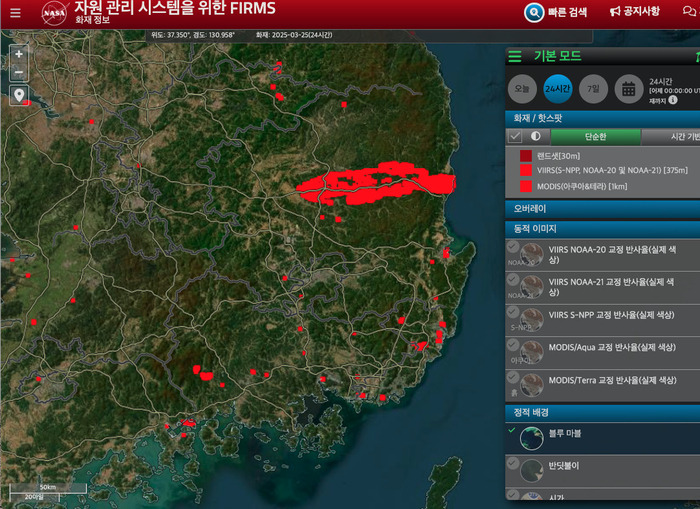This screenshot has width=700, height=509.
Task: Click the info icon beside time range
Action: coord(673,100)
